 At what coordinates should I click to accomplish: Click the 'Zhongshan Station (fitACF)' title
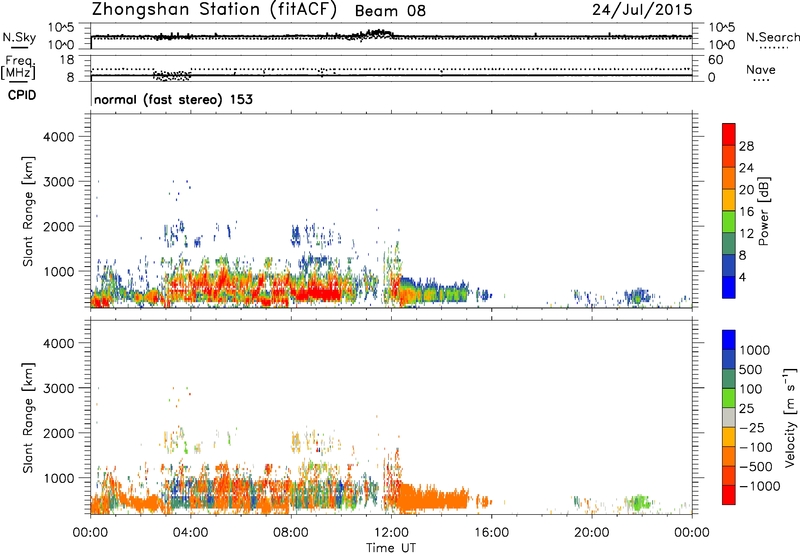(x=214, y=10)
